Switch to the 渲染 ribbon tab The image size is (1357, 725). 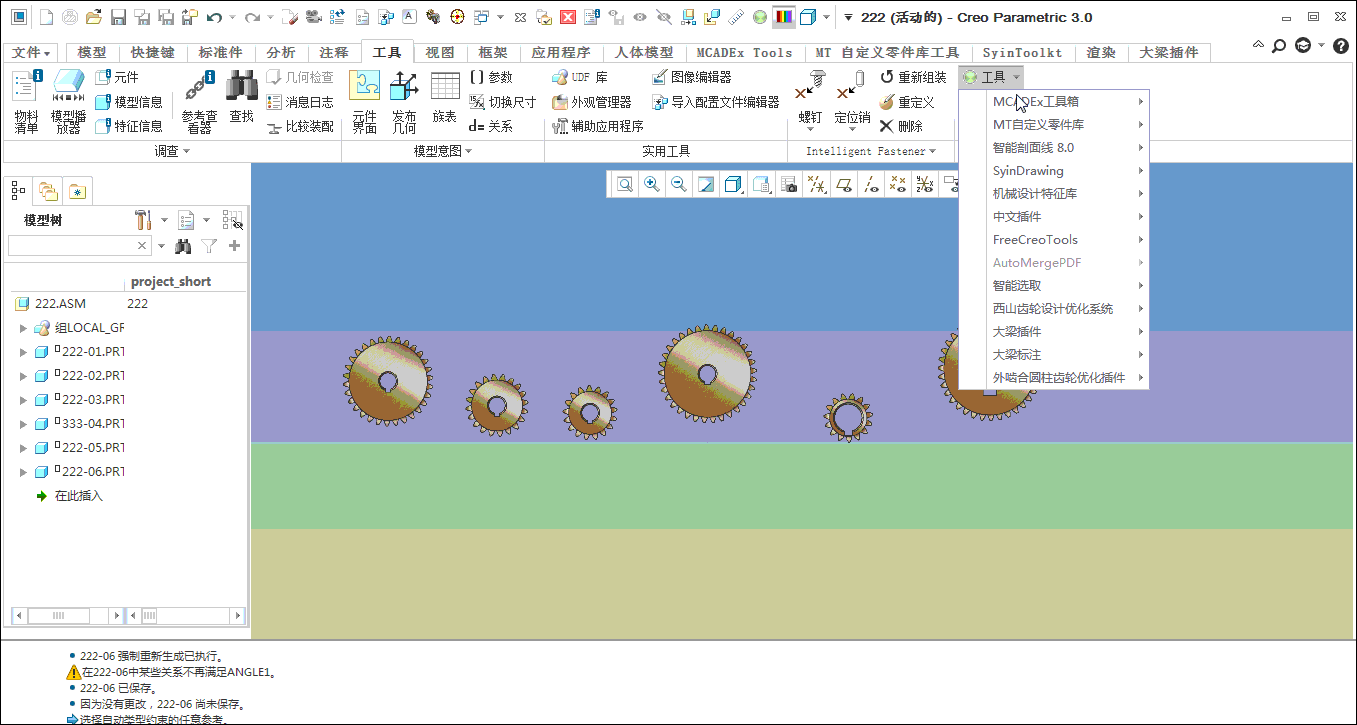point(1101,53)
